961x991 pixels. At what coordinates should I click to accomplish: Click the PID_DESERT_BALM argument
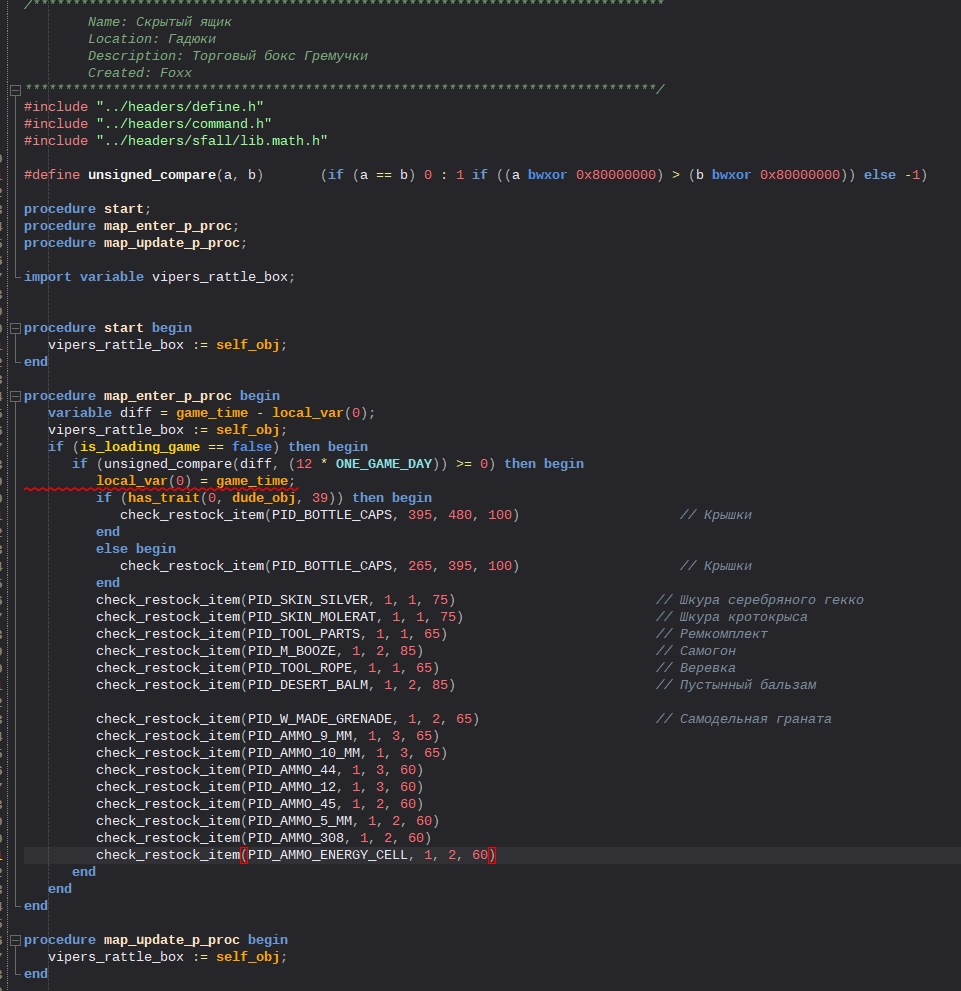pos(308,686)
